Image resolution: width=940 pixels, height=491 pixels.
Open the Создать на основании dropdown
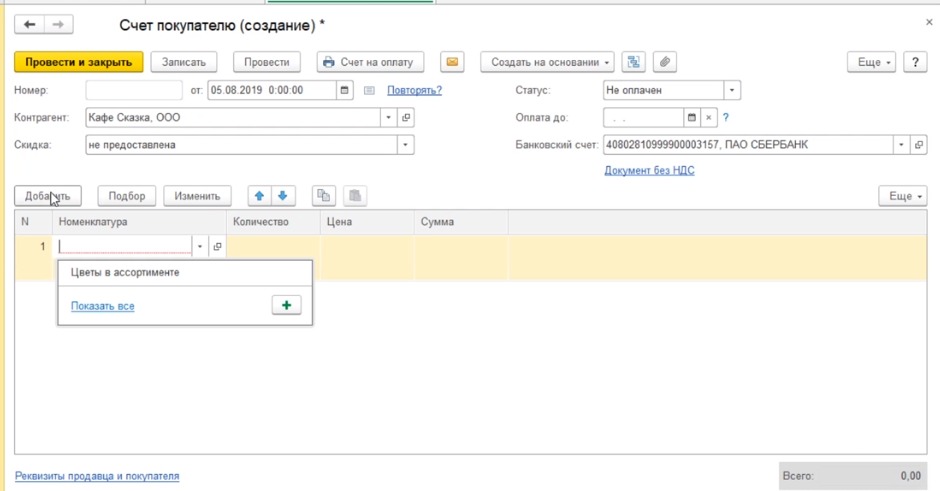coord(551,62)
